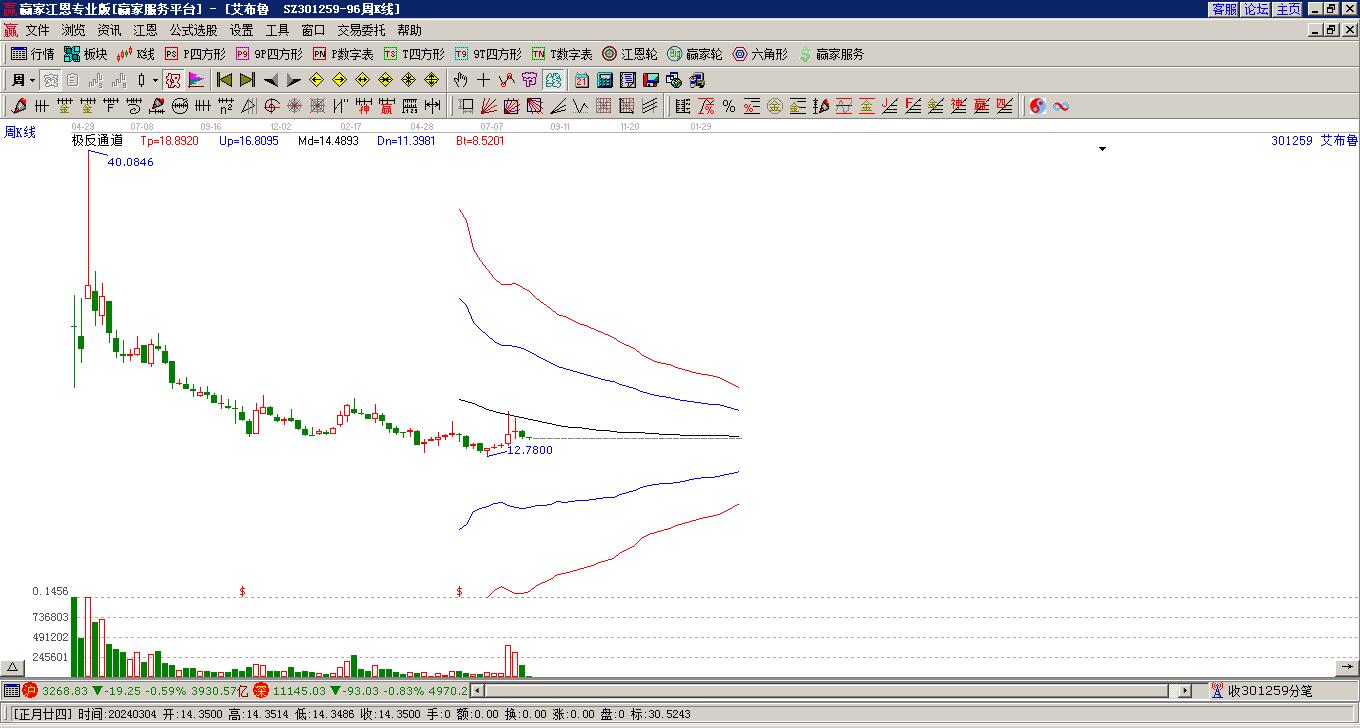The width and height of the screenshot is (1360, 728).
Task: Step forward with the black right arrow
Action: coord(293,80)
